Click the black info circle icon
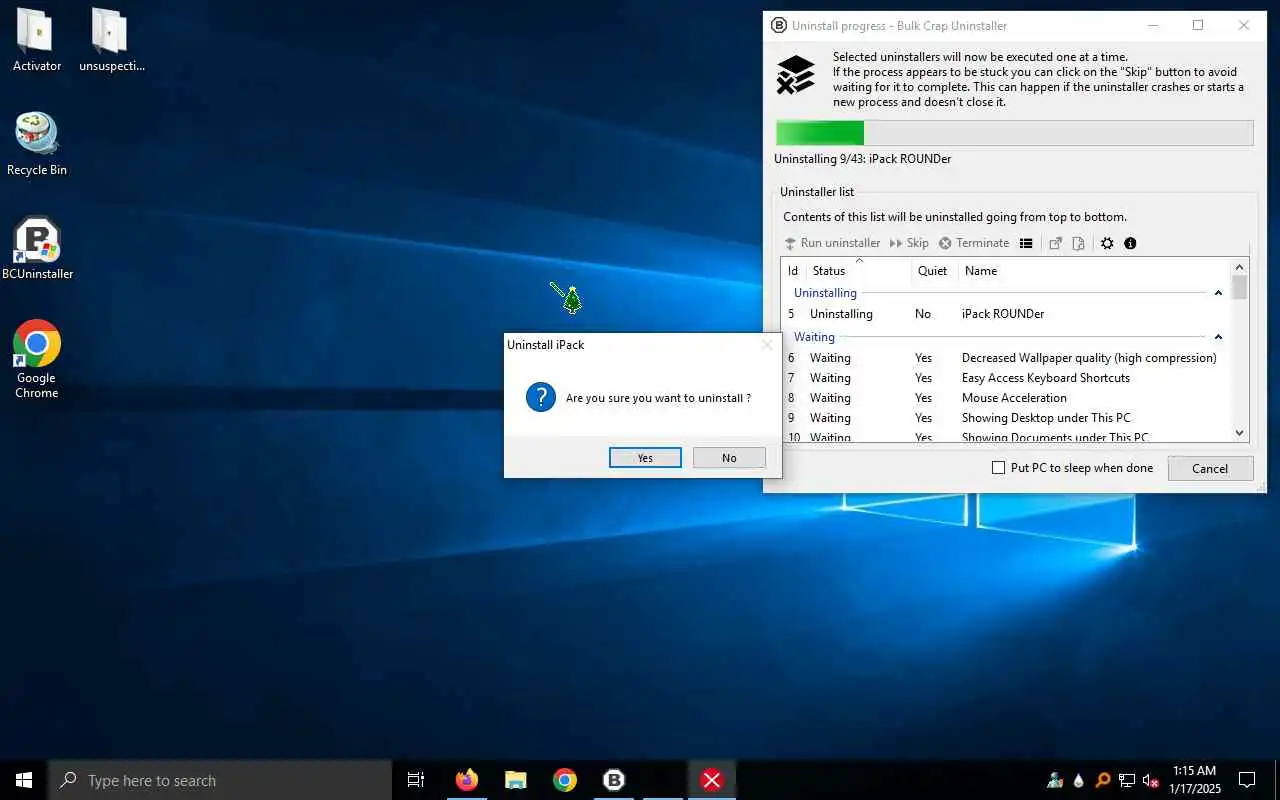 [x=1130, y=243]
